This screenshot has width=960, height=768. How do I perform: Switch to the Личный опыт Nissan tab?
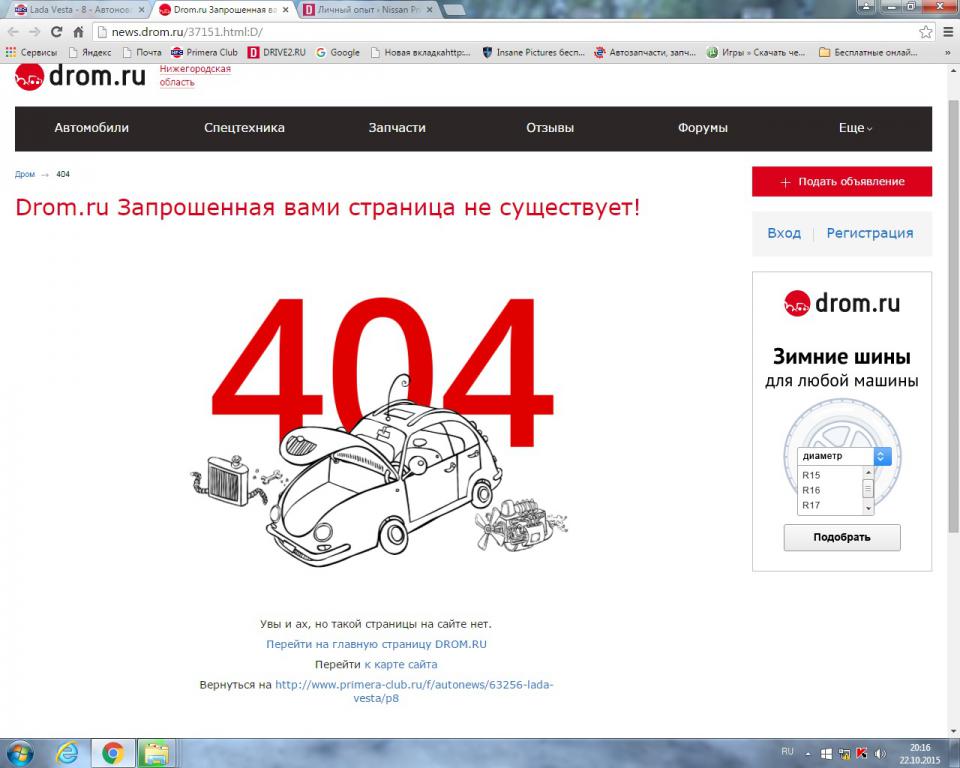point(369,10)
